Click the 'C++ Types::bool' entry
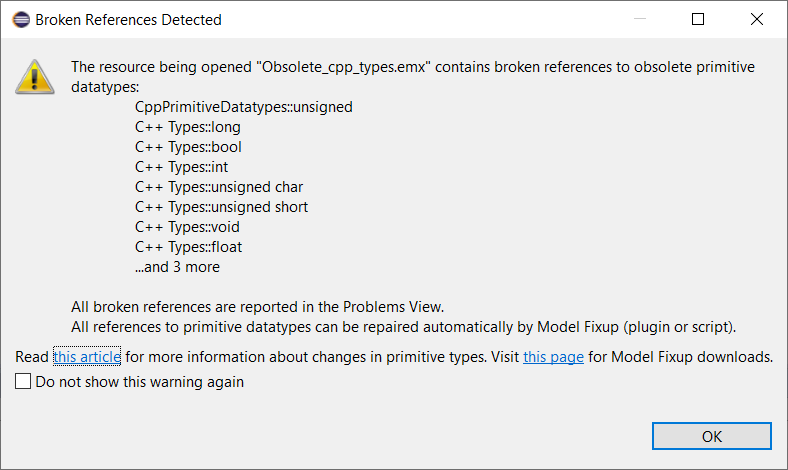 pos(188,147)
